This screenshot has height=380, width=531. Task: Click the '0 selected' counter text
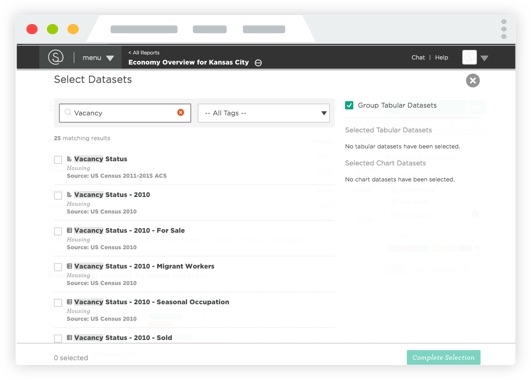[71, 358]
